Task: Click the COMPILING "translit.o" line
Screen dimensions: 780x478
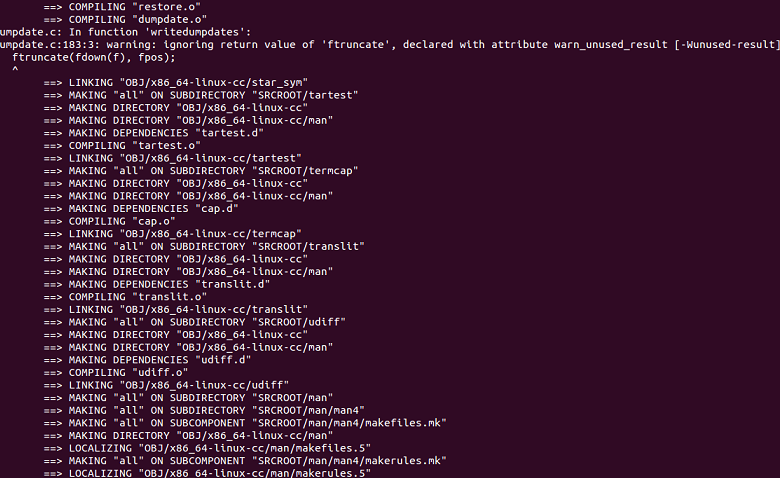Action: click(x=125, y=297)
